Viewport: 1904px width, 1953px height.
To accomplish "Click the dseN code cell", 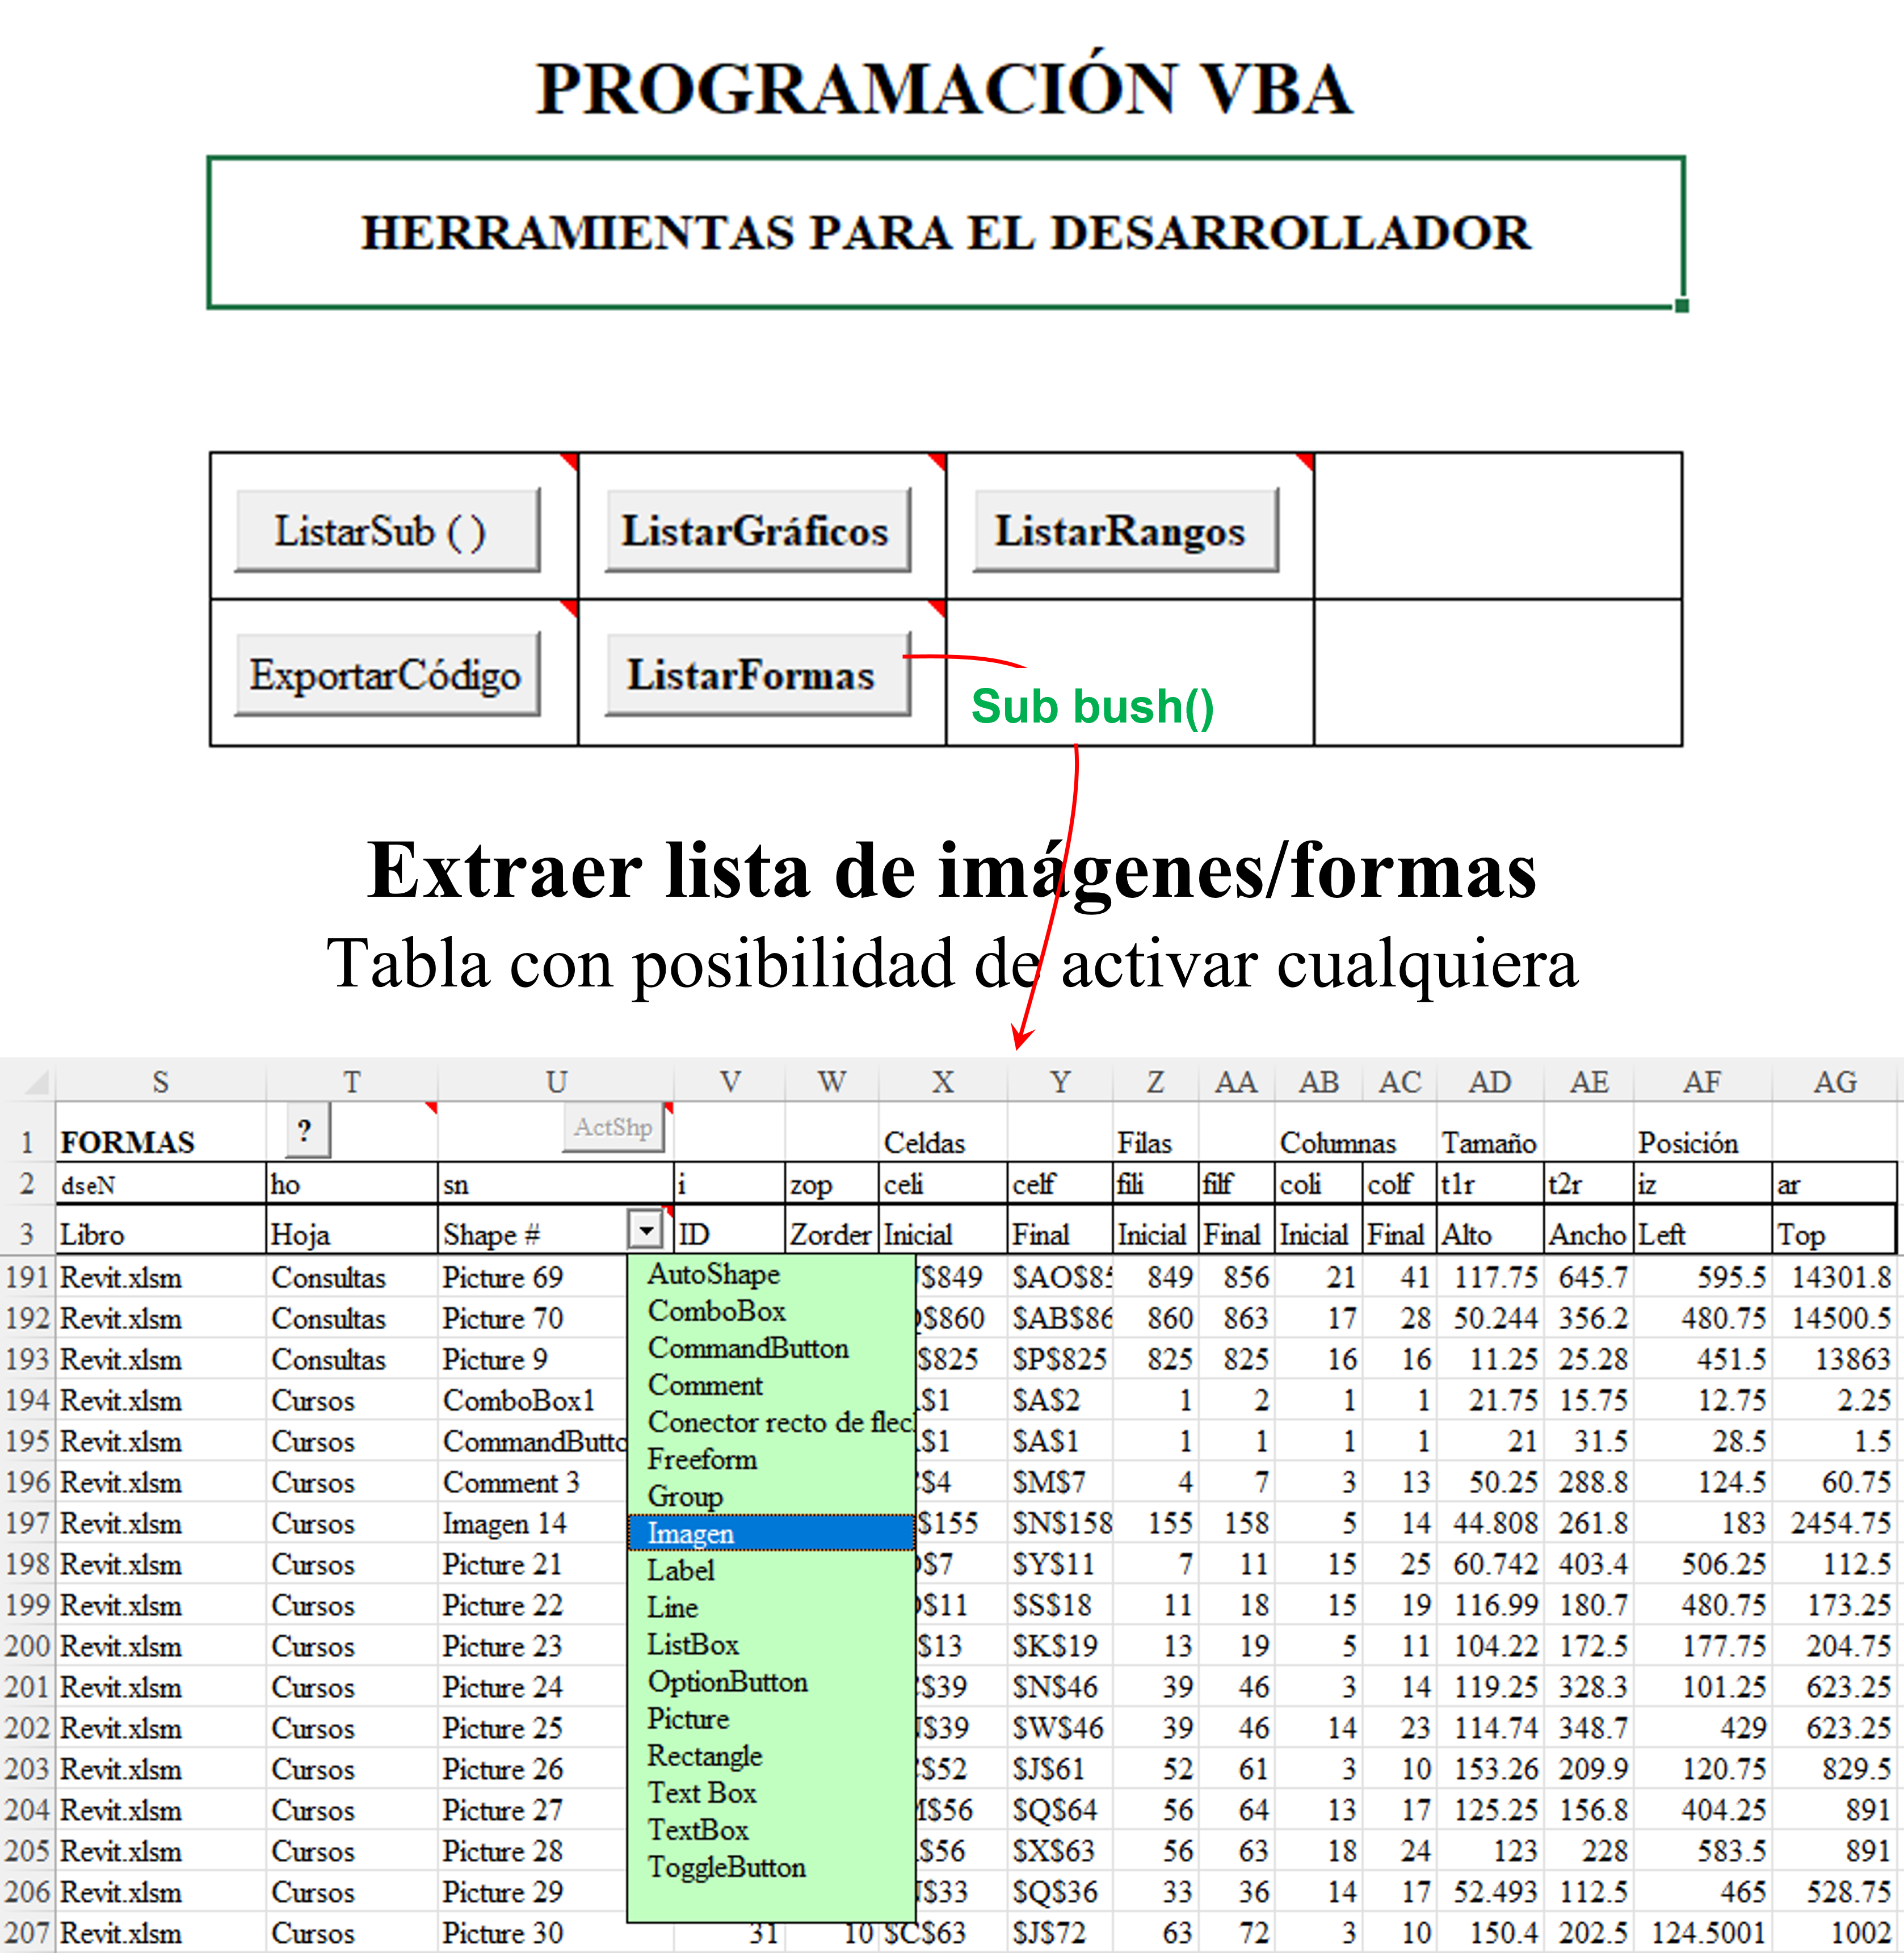I will pos(160,1184).
